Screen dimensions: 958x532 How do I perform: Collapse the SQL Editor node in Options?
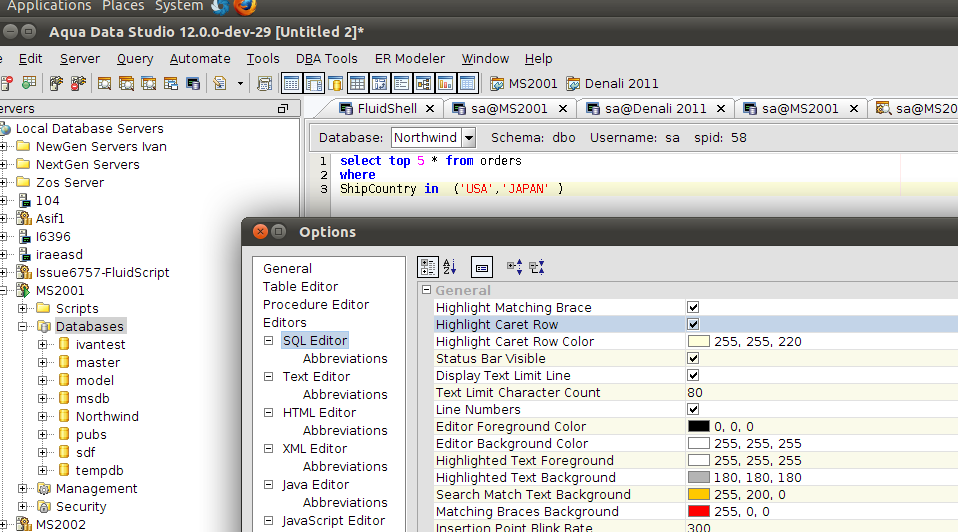[268, 341]
